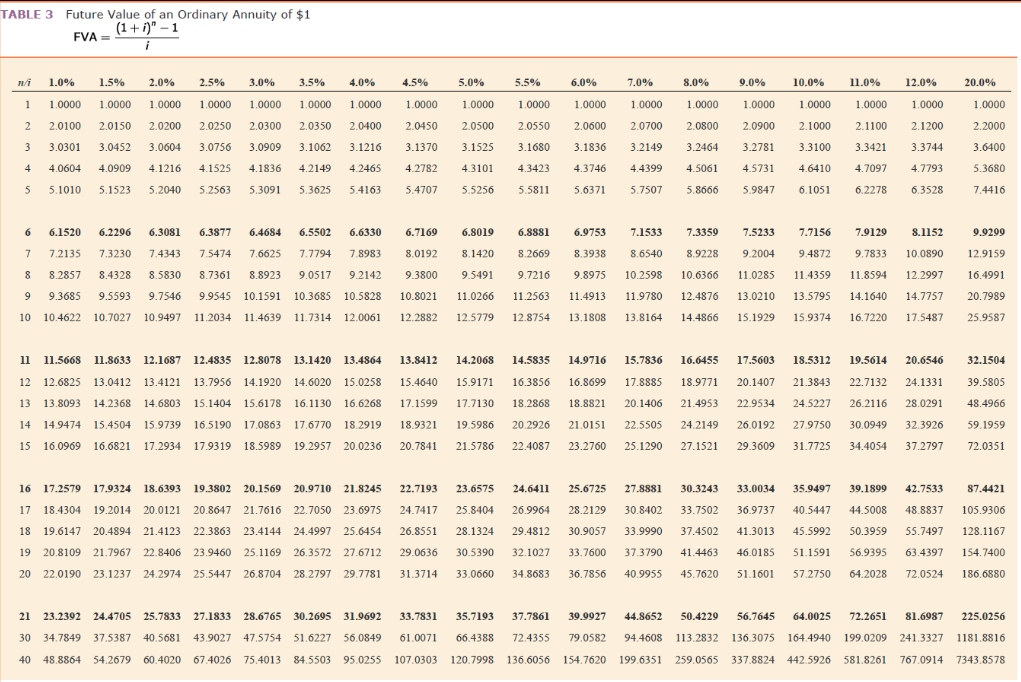
Task: Click the bold value 17.2579
Action: tap(63, 489)
